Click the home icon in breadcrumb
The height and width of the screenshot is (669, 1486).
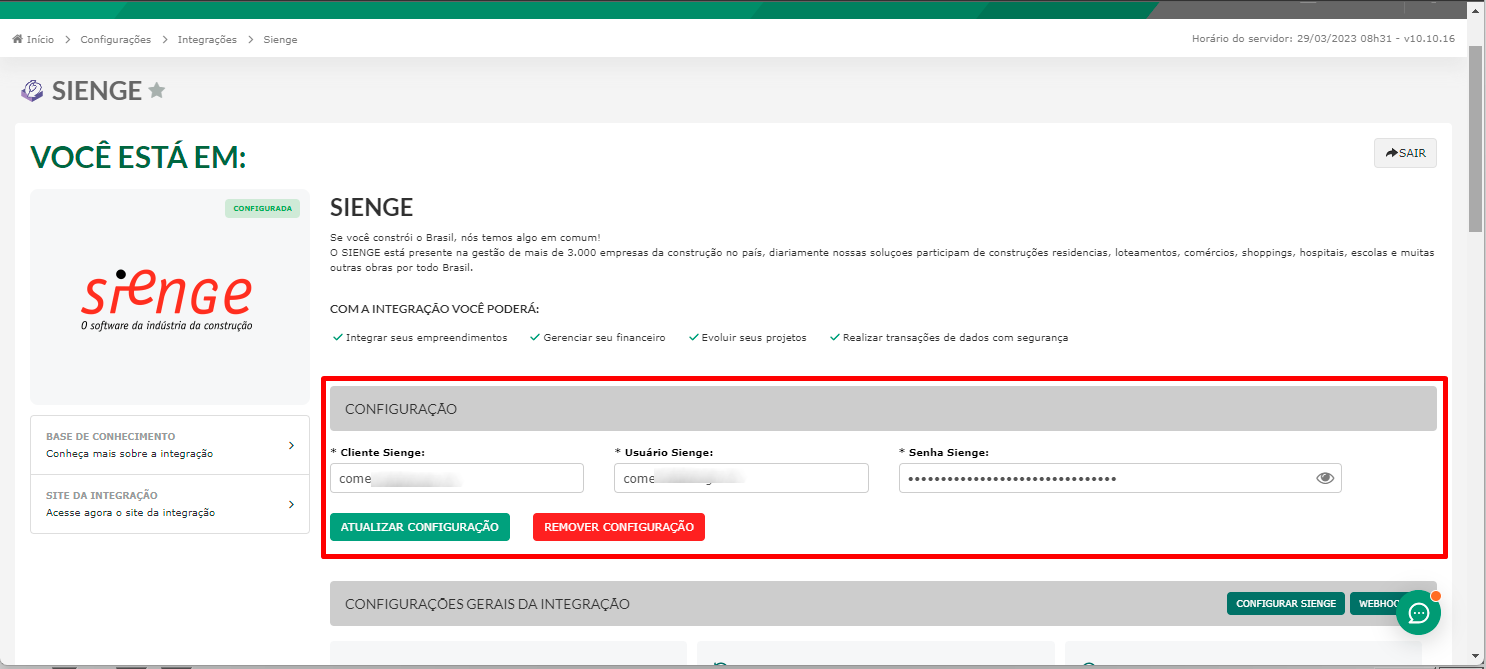(17, 40)
